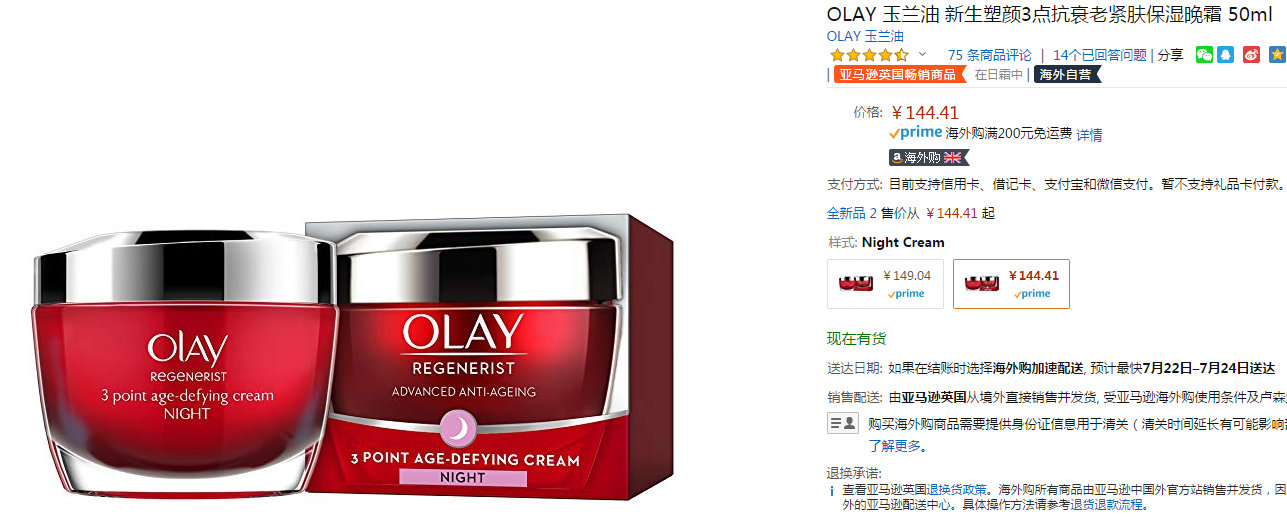Select the ¥149.04 style option
This screenshot has height=523, width=1287.
[885, 284]
